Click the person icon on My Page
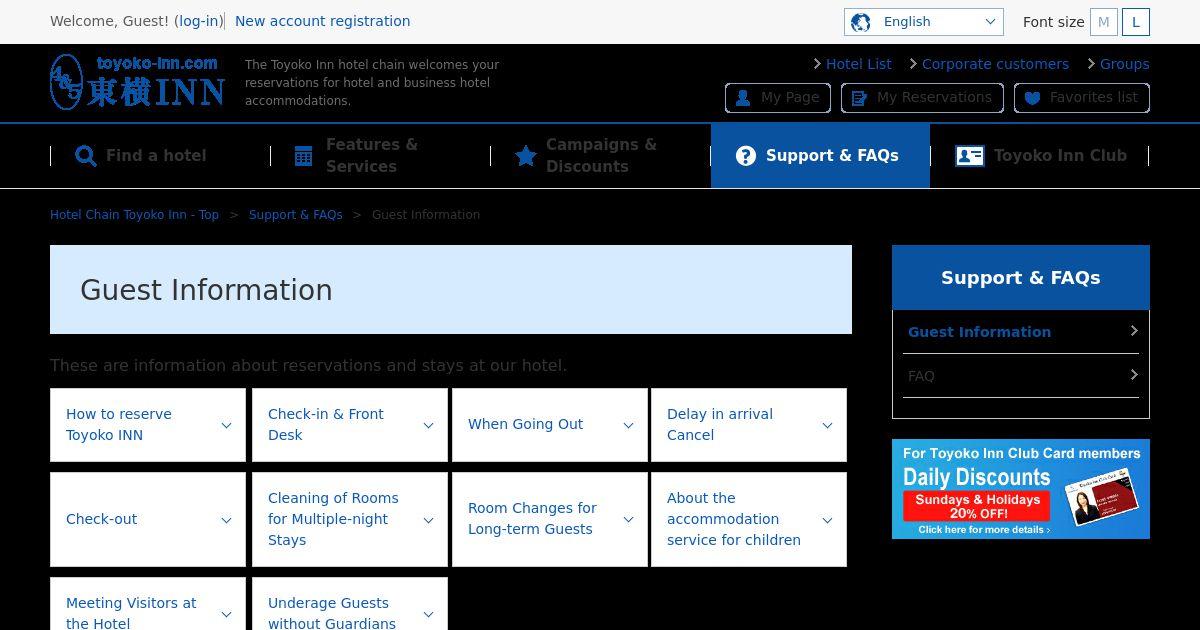 tap(743, 98)
